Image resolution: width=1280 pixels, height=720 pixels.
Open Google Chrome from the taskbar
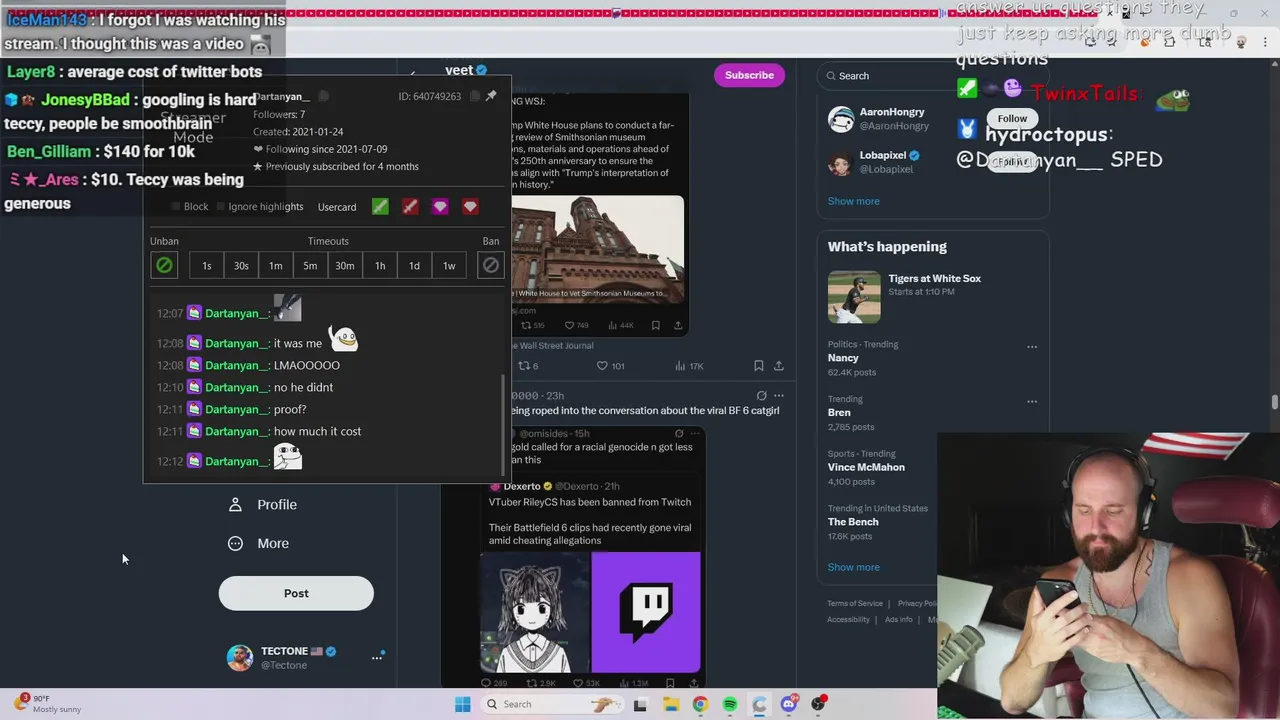(x=700, y=704)
